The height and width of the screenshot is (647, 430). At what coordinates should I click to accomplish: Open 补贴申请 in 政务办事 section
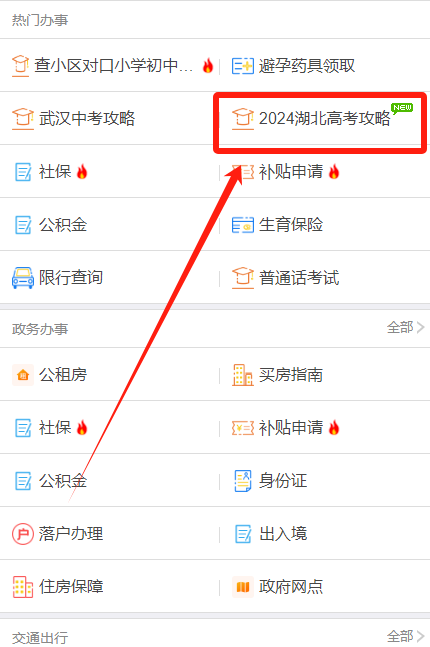(x=286, y=428)
